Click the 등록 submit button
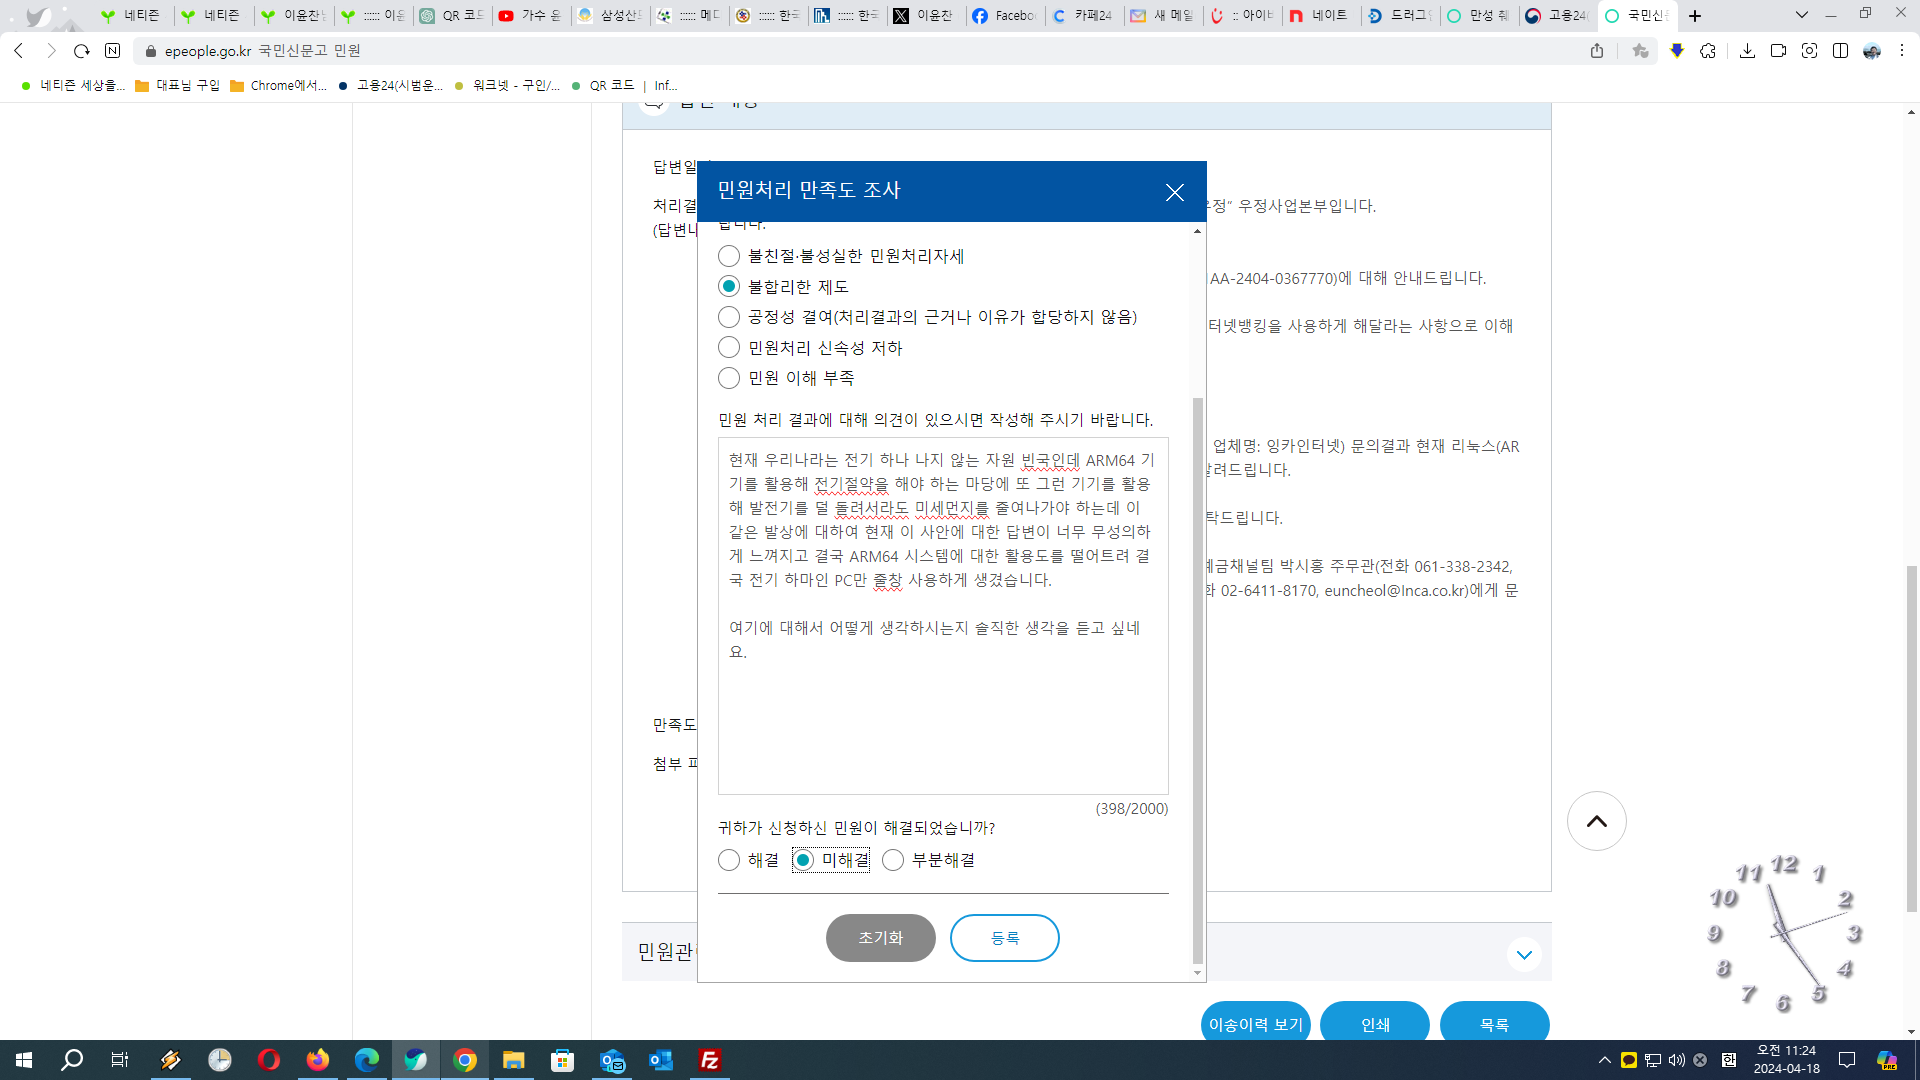Image resolution: width=1920 pixels, height=1080 pixels. (x=1004, y=938)
